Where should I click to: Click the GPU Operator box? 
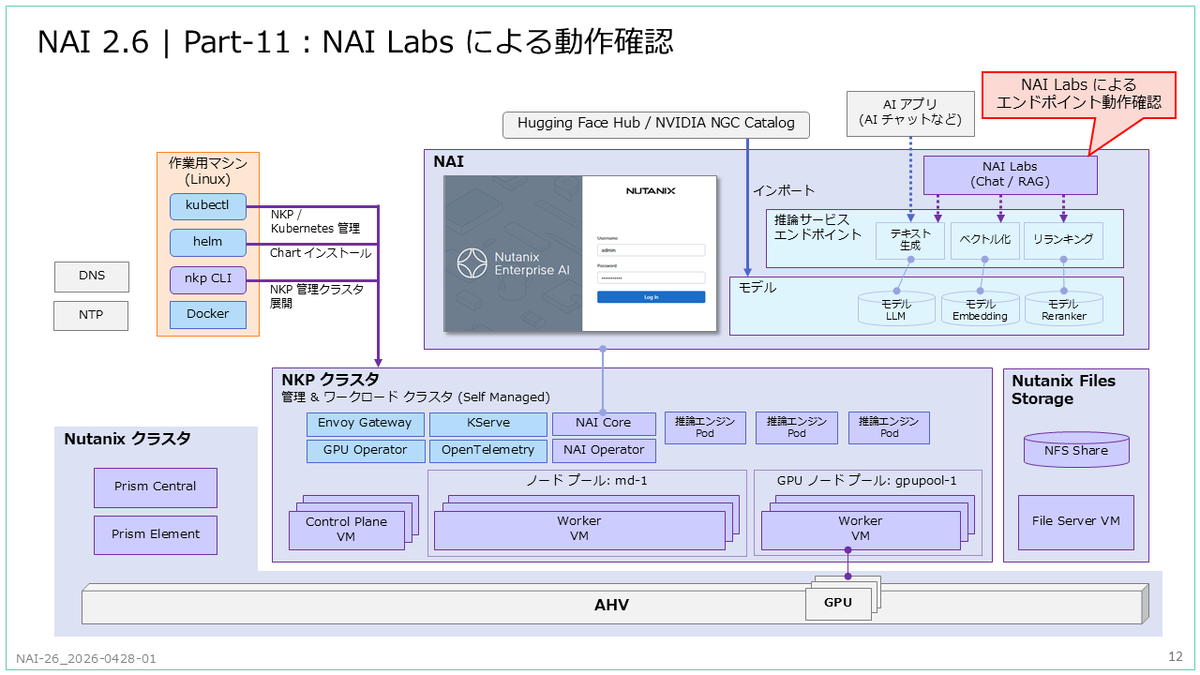tap(365, 450)
